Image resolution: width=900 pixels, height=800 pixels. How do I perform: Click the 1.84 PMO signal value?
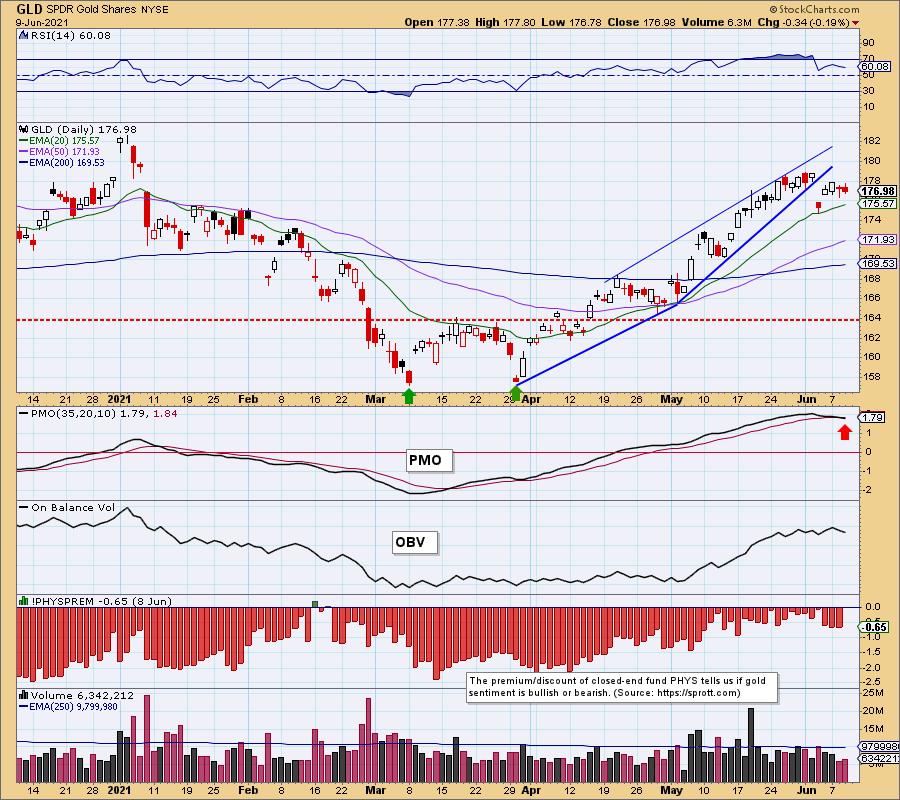pos(165,413)
